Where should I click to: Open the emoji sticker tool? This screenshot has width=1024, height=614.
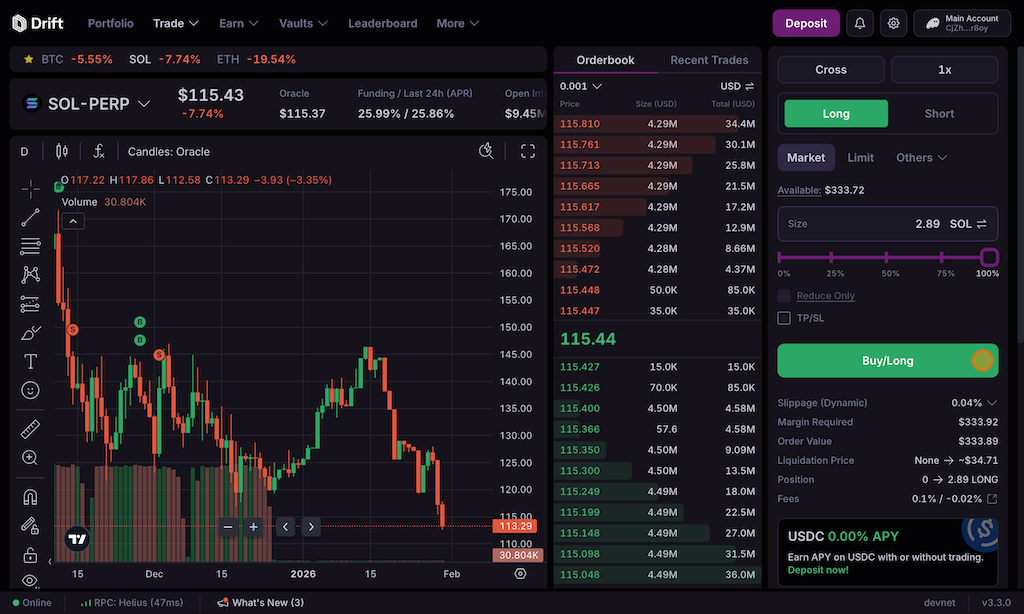click(30, 390)
